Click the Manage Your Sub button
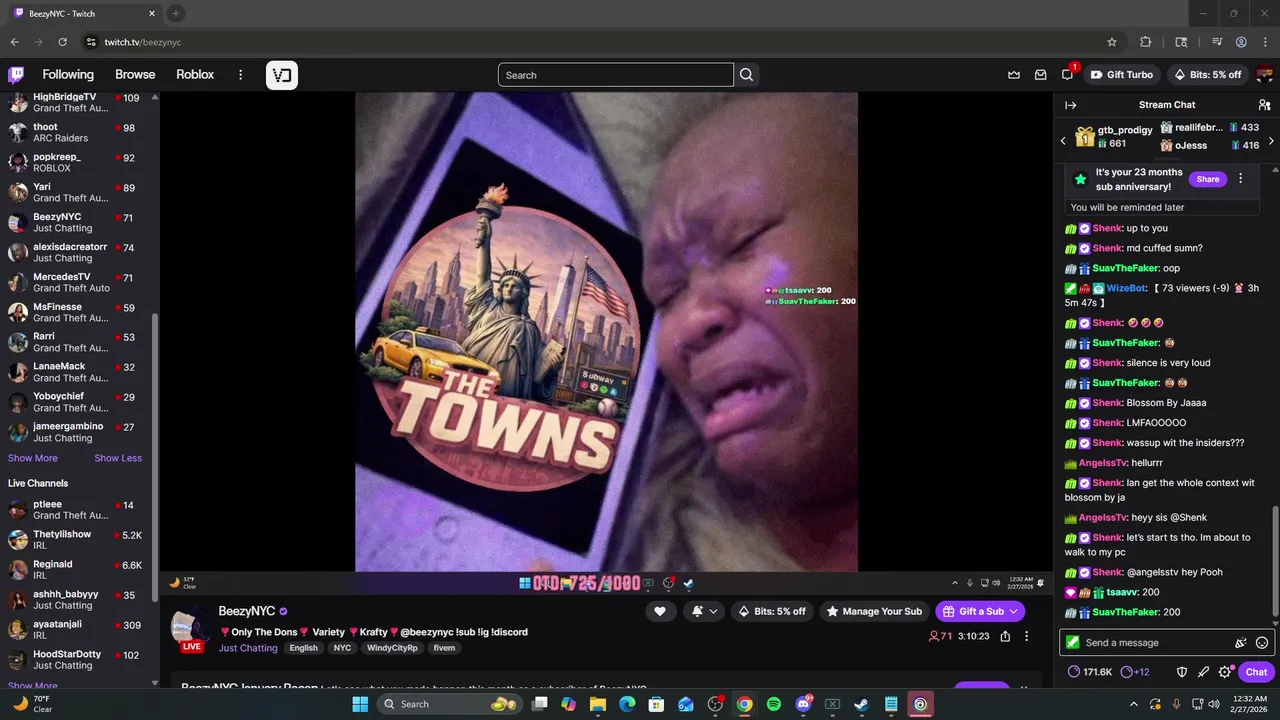Viewport: 1280px width, 720px height. tap(873, 611)
